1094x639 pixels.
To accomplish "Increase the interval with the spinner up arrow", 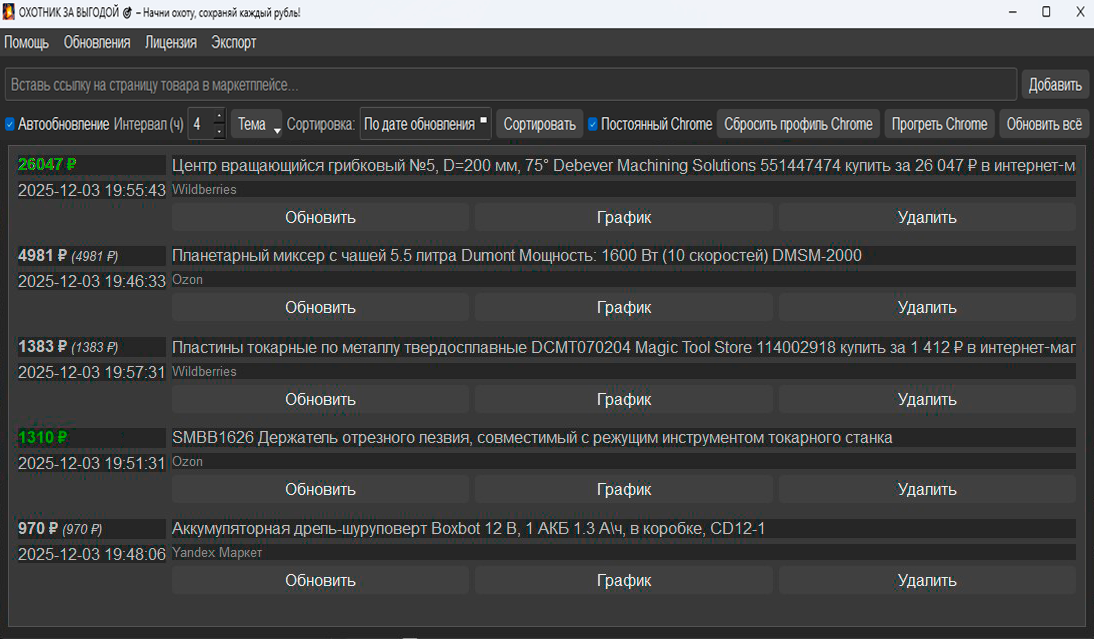I will click(220, 117).
